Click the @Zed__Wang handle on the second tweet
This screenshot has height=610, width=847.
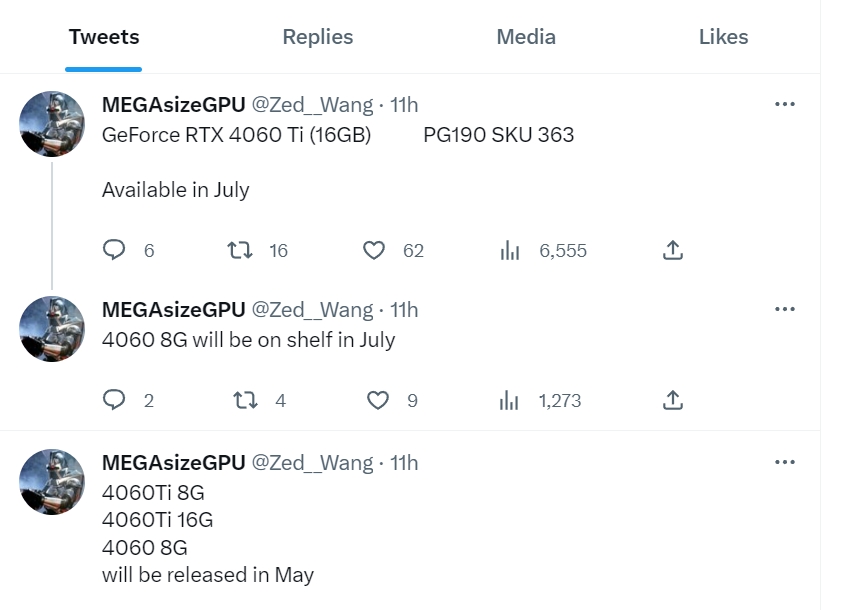311,310
